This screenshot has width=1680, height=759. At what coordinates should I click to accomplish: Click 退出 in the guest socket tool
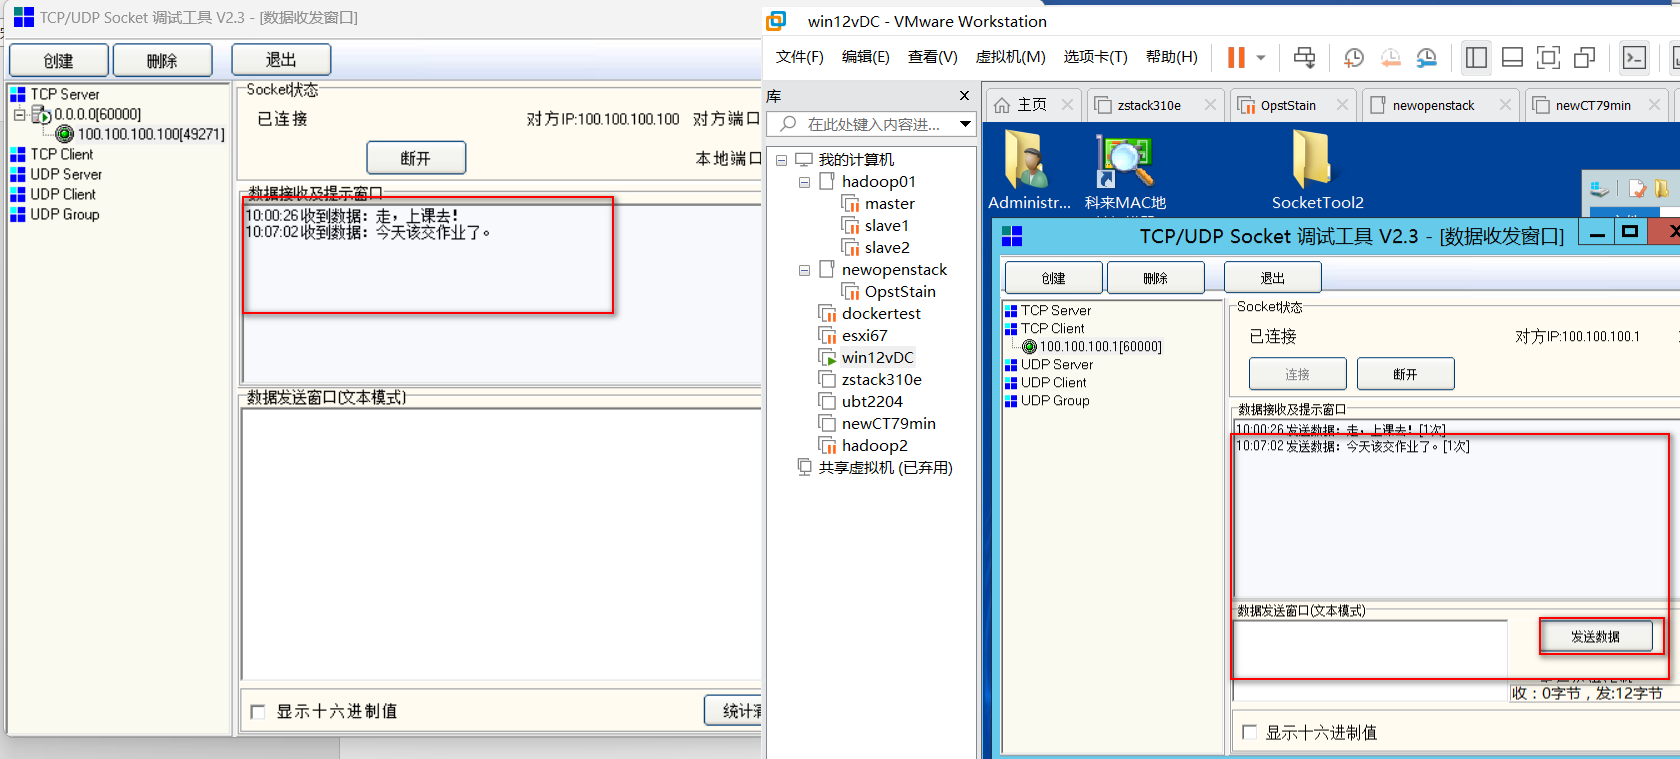(1273, 278)
